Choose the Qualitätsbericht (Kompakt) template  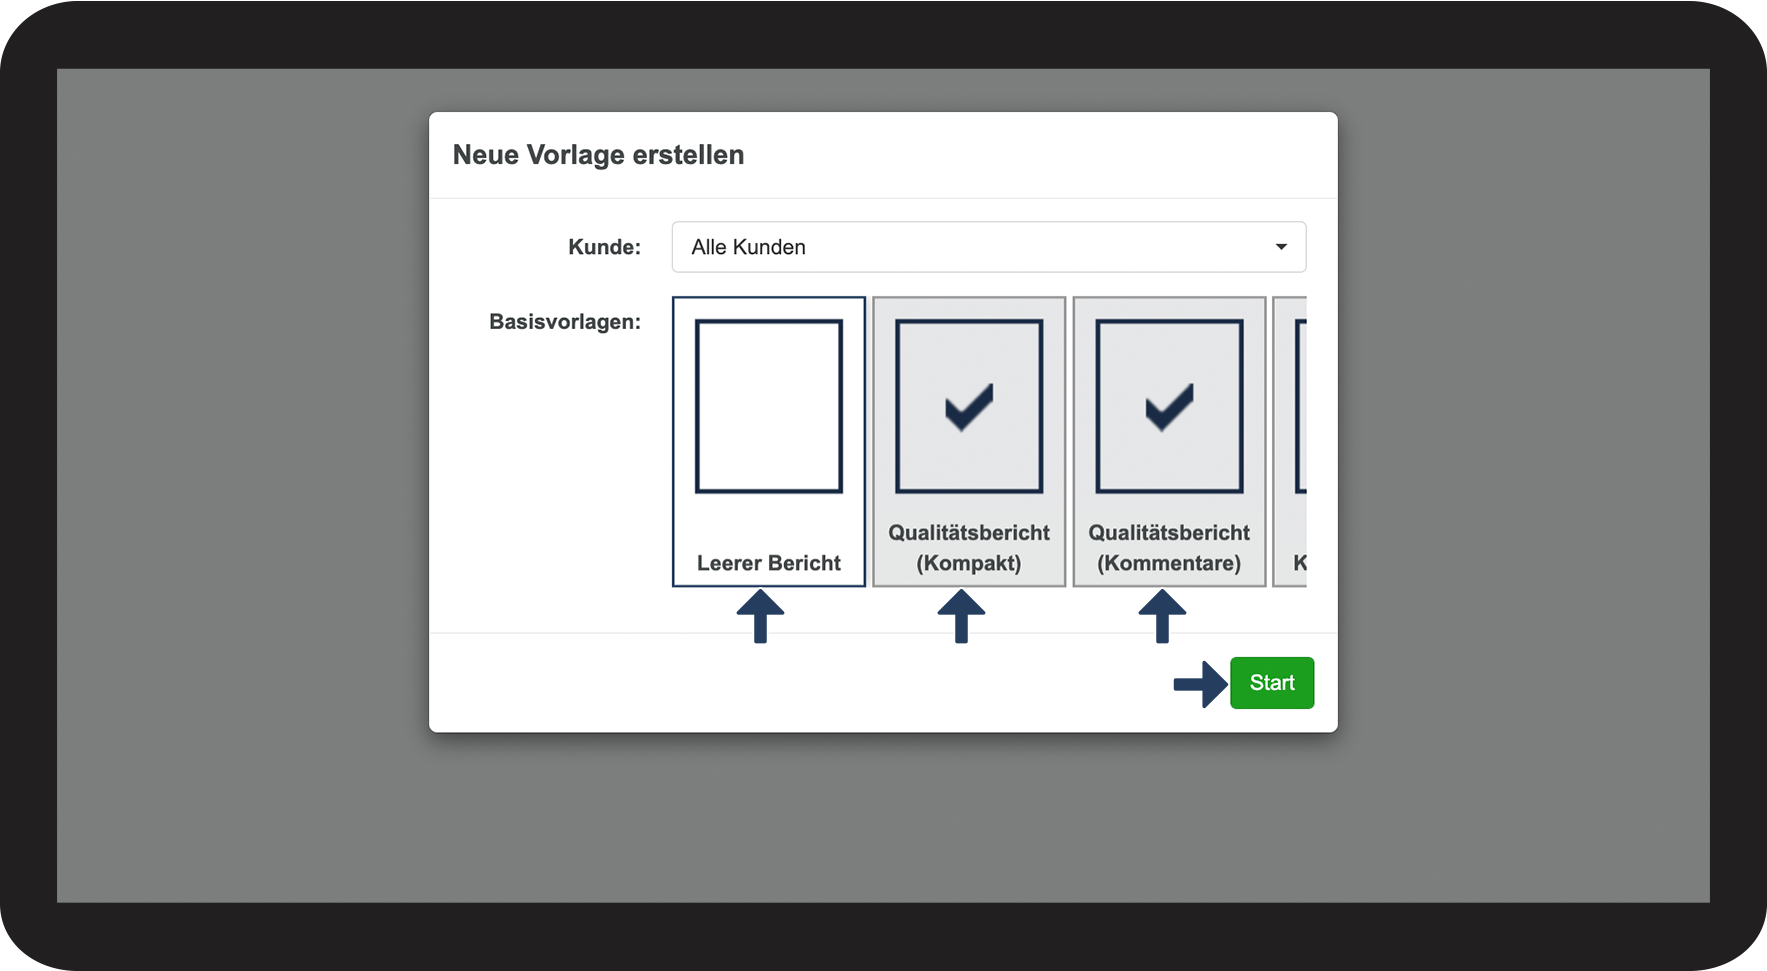[x=969, y=441]
